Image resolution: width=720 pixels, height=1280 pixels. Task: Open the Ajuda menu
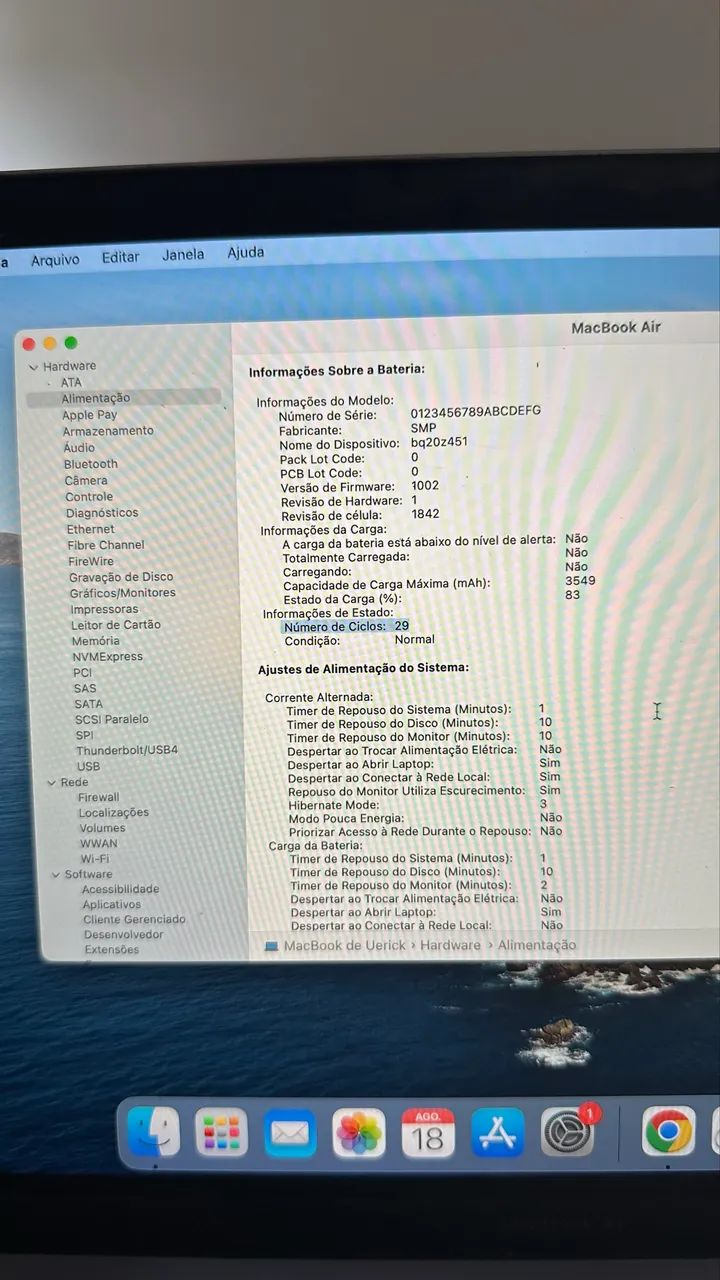pos(246,252)
